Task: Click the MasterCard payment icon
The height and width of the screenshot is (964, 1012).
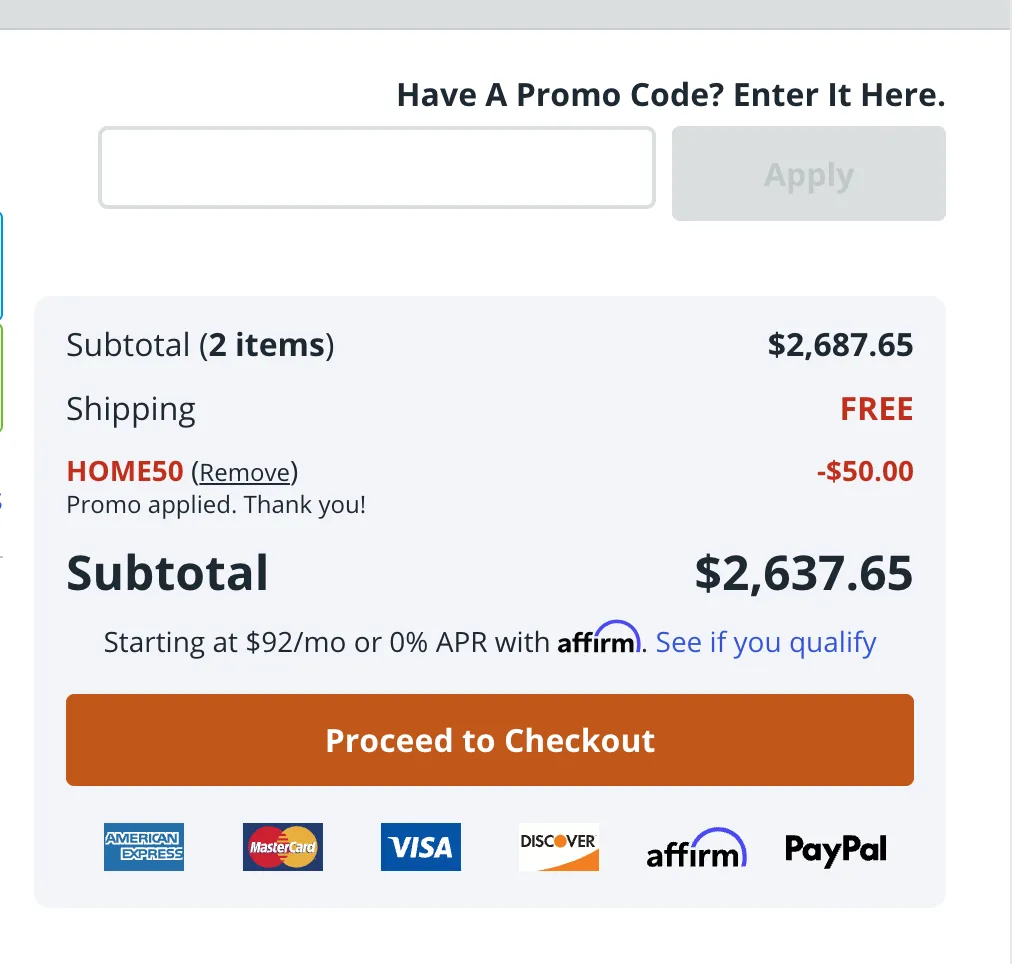Action: [x=282, y=848]
